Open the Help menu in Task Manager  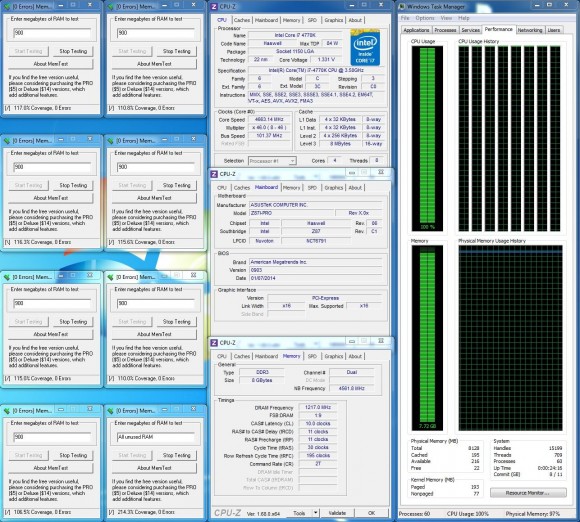(463, 18)
